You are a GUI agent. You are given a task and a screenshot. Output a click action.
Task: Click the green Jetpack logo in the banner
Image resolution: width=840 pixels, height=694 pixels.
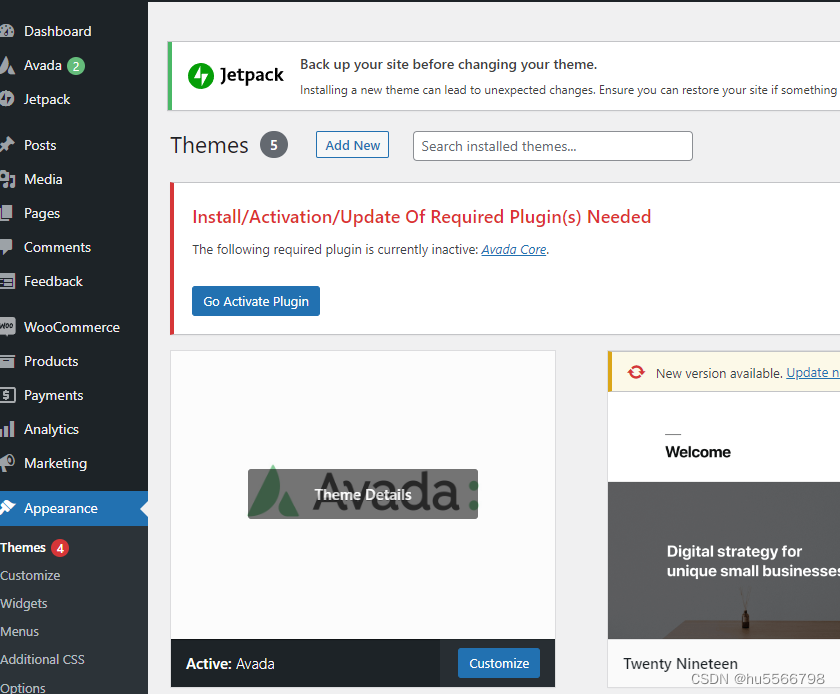coord(201,76)
